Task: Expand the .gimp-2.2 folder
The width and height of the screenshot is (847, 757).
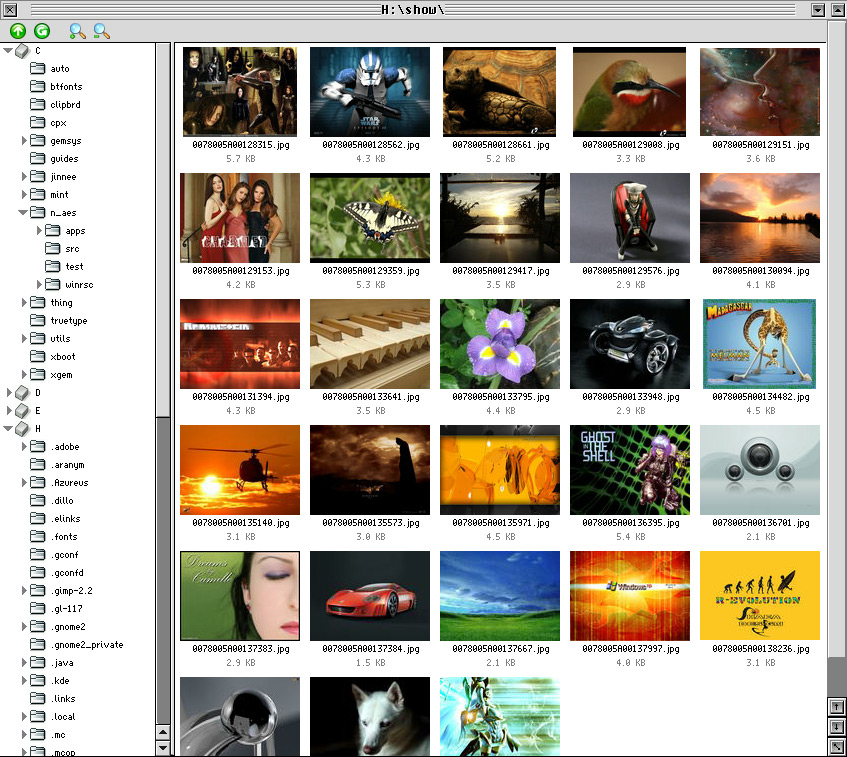Action: (x=25, y=591)
